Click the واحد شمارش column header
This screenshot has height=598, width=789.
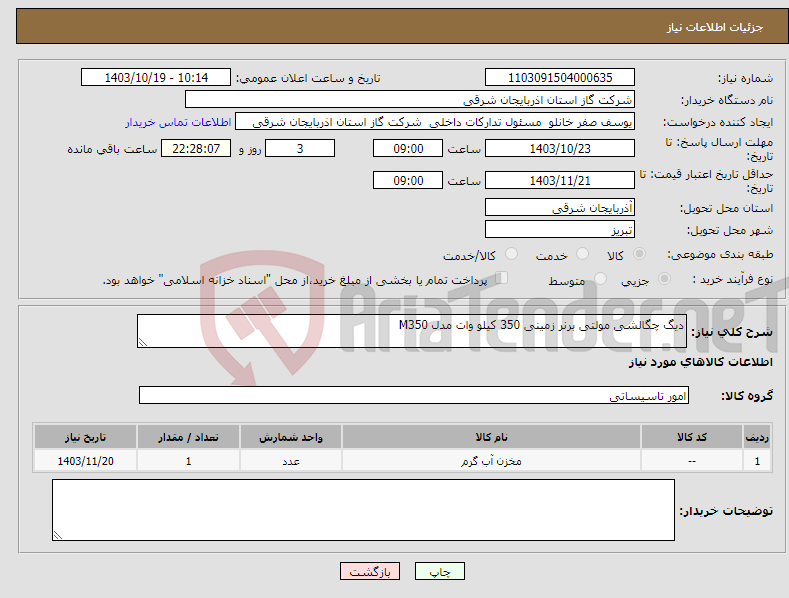point(291,437)
